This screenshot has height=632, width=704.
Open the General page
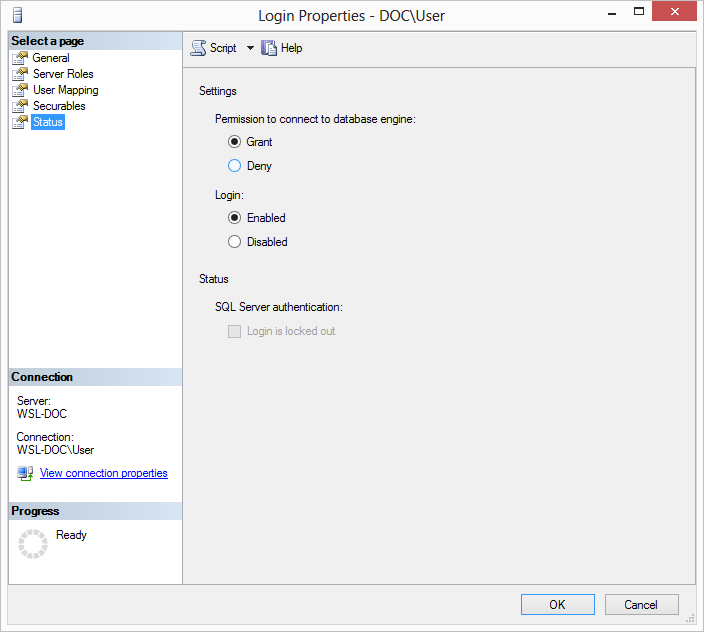tap(51, 58)
